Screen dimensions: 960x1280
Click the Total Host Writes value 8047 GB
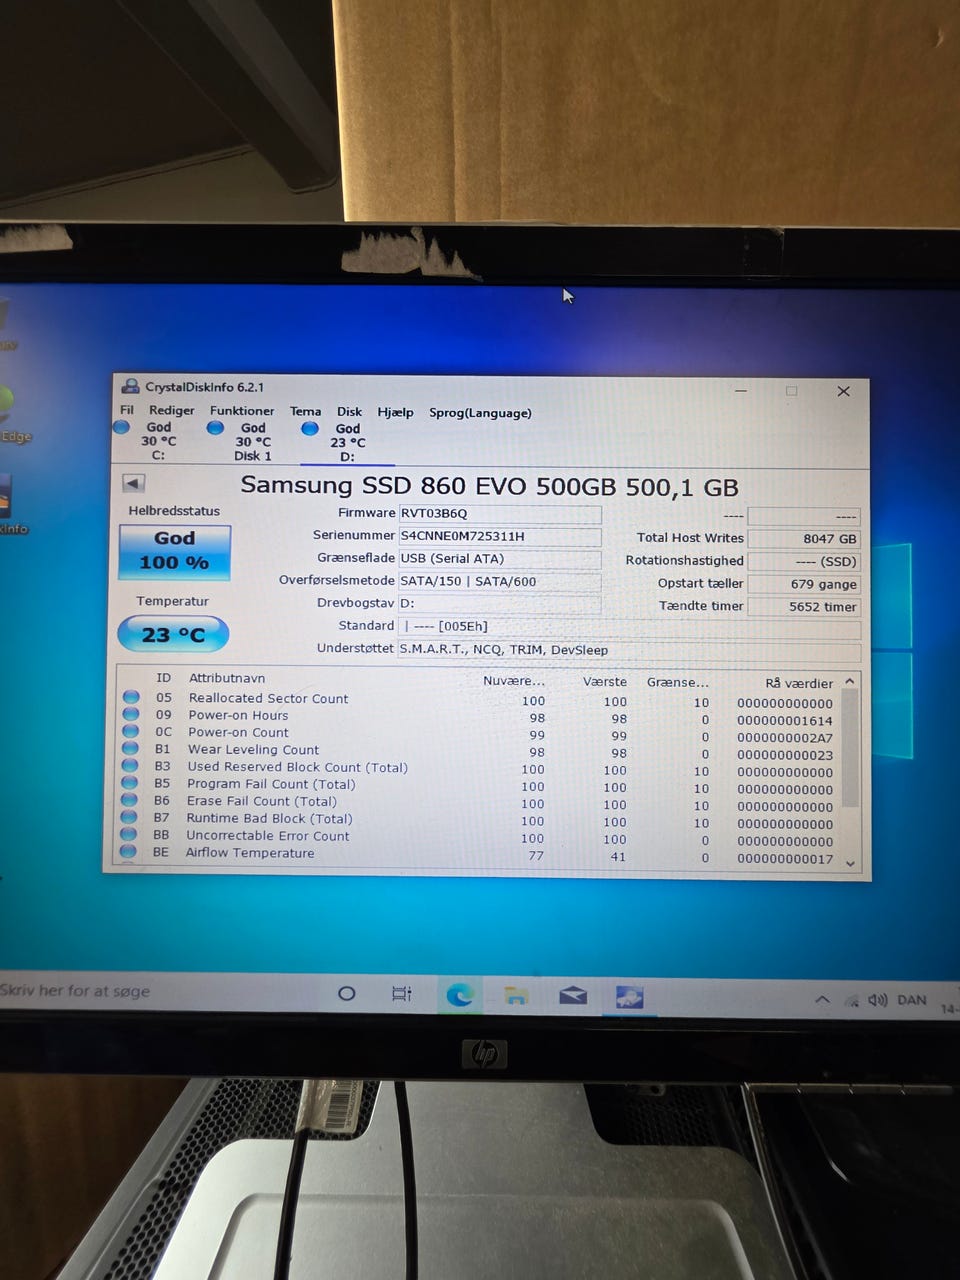coord(803,539)
